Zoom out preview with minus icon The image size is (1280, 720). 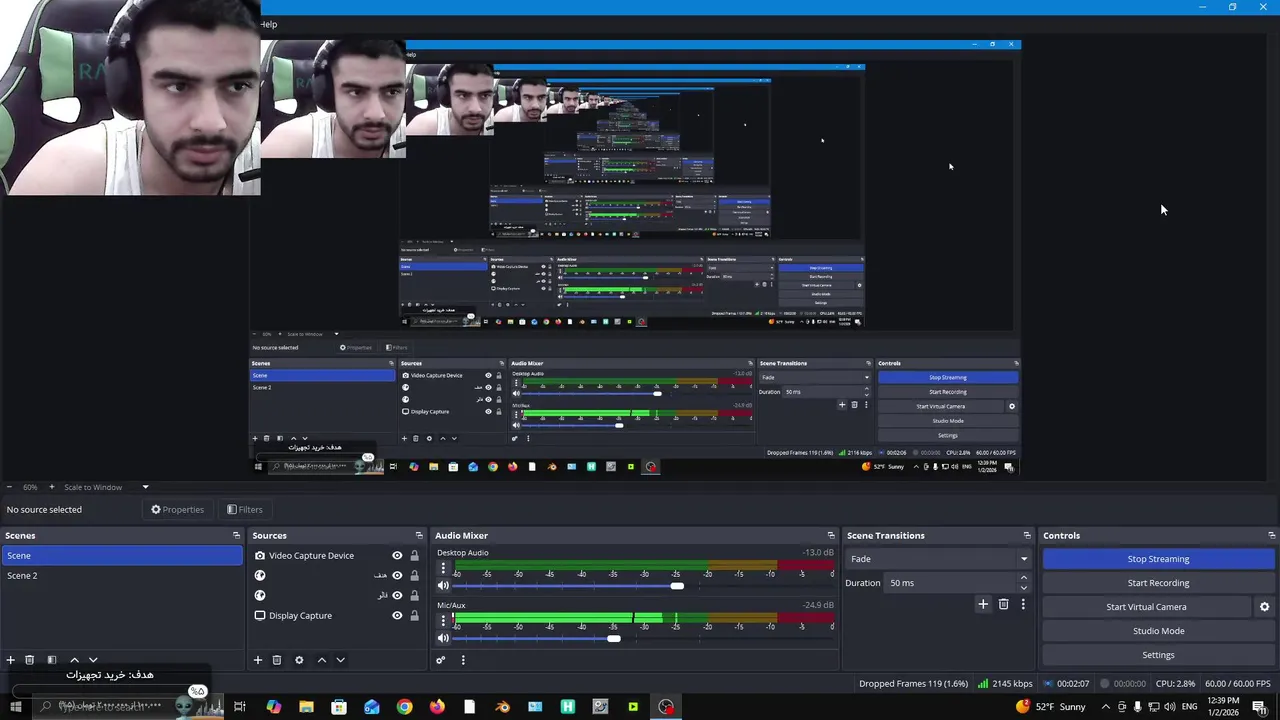click(9, 487)
